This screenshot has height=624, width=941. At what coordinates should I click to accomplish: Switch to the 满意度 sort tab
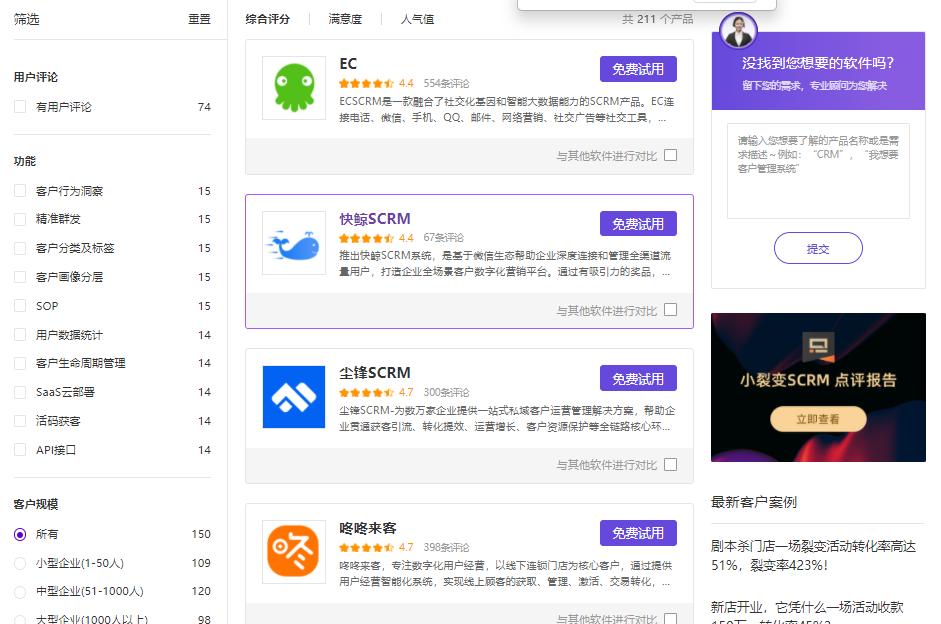coord(345,19)
